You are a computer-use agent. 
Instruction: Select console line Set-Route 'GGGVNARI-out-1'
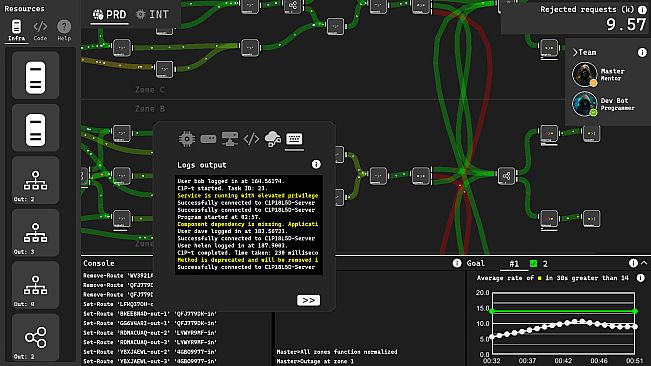pyautogui.click(x=150, y=323)
